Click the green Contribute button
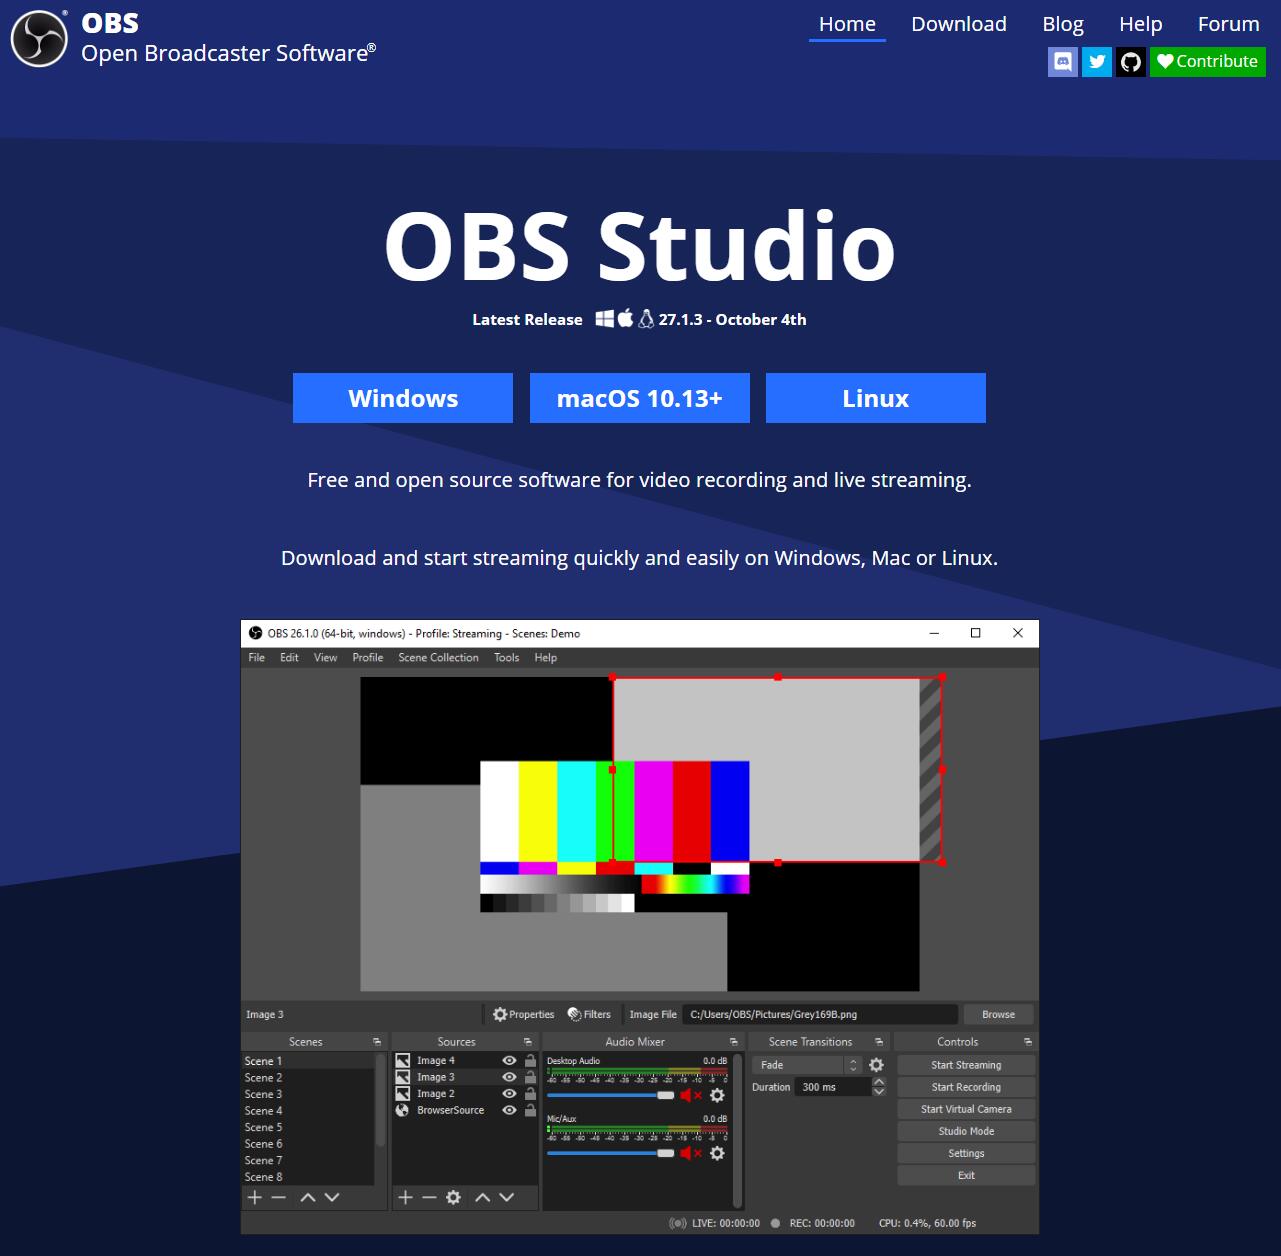This screenshot has width=1281, height=1256. pyautogui.click(x=1208, y=62)
